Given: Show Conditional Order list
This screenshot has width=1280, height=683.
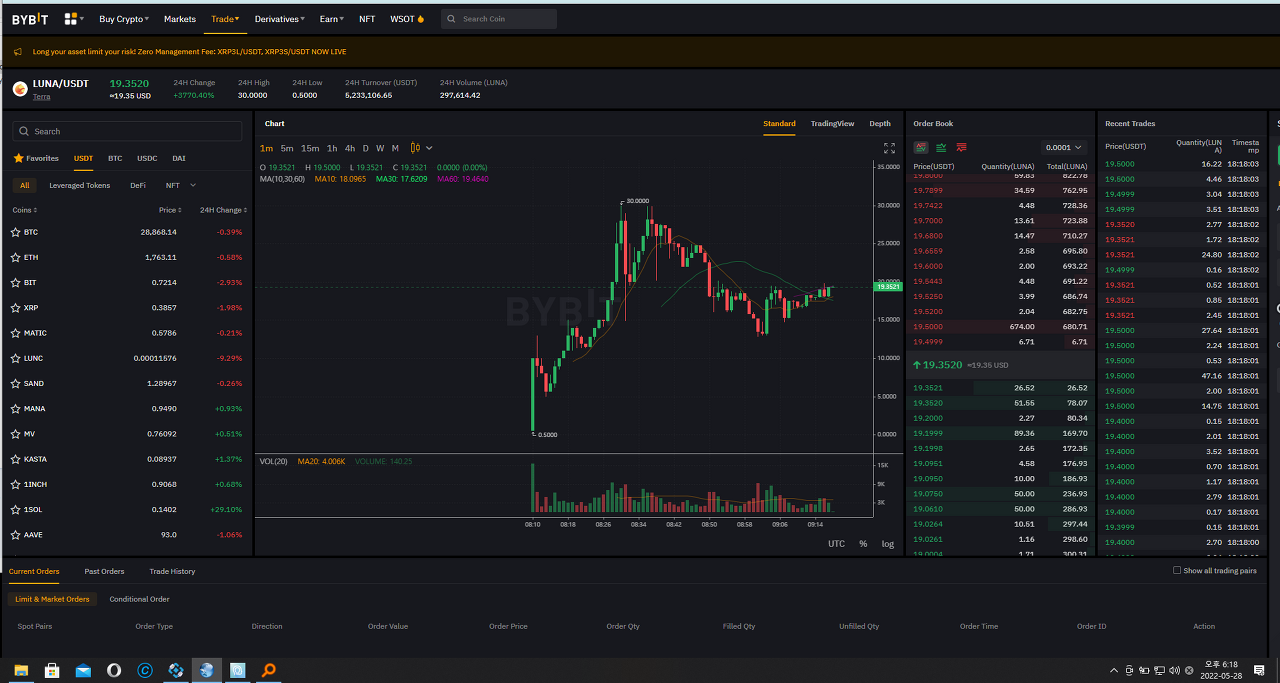Looking at the screenshot, I should (x=139, y=599).
